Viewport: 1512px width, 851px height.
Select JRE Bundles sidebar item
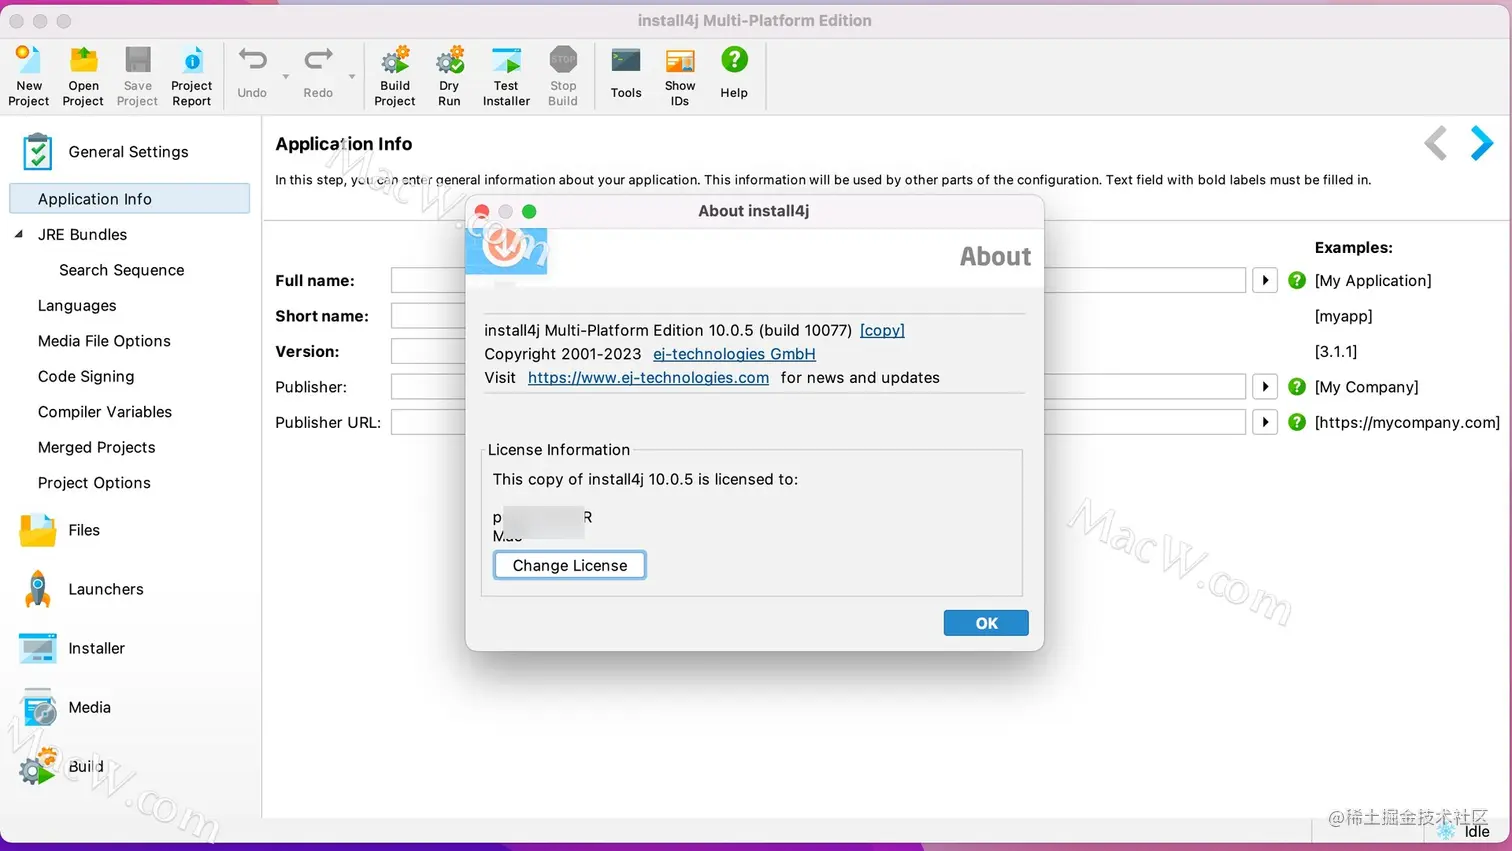tap(82, 234)
